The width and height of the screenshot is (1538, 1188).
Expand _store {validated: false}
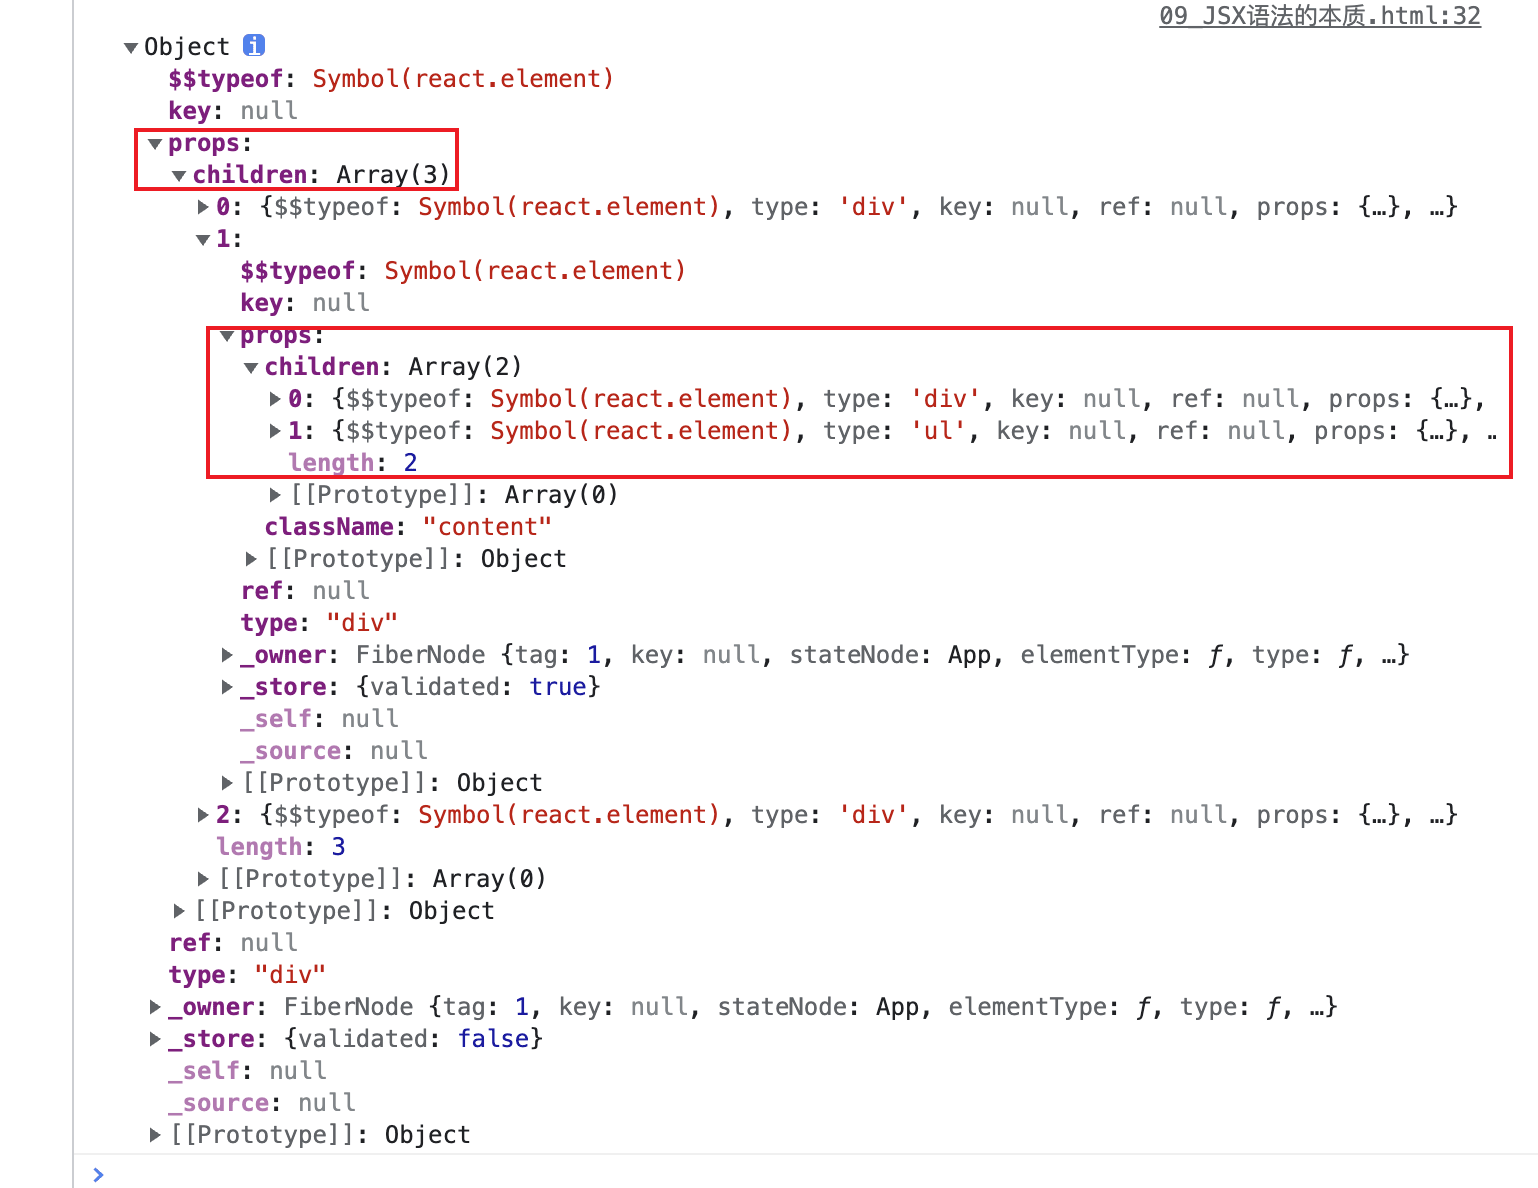(x=155, y=1039)
